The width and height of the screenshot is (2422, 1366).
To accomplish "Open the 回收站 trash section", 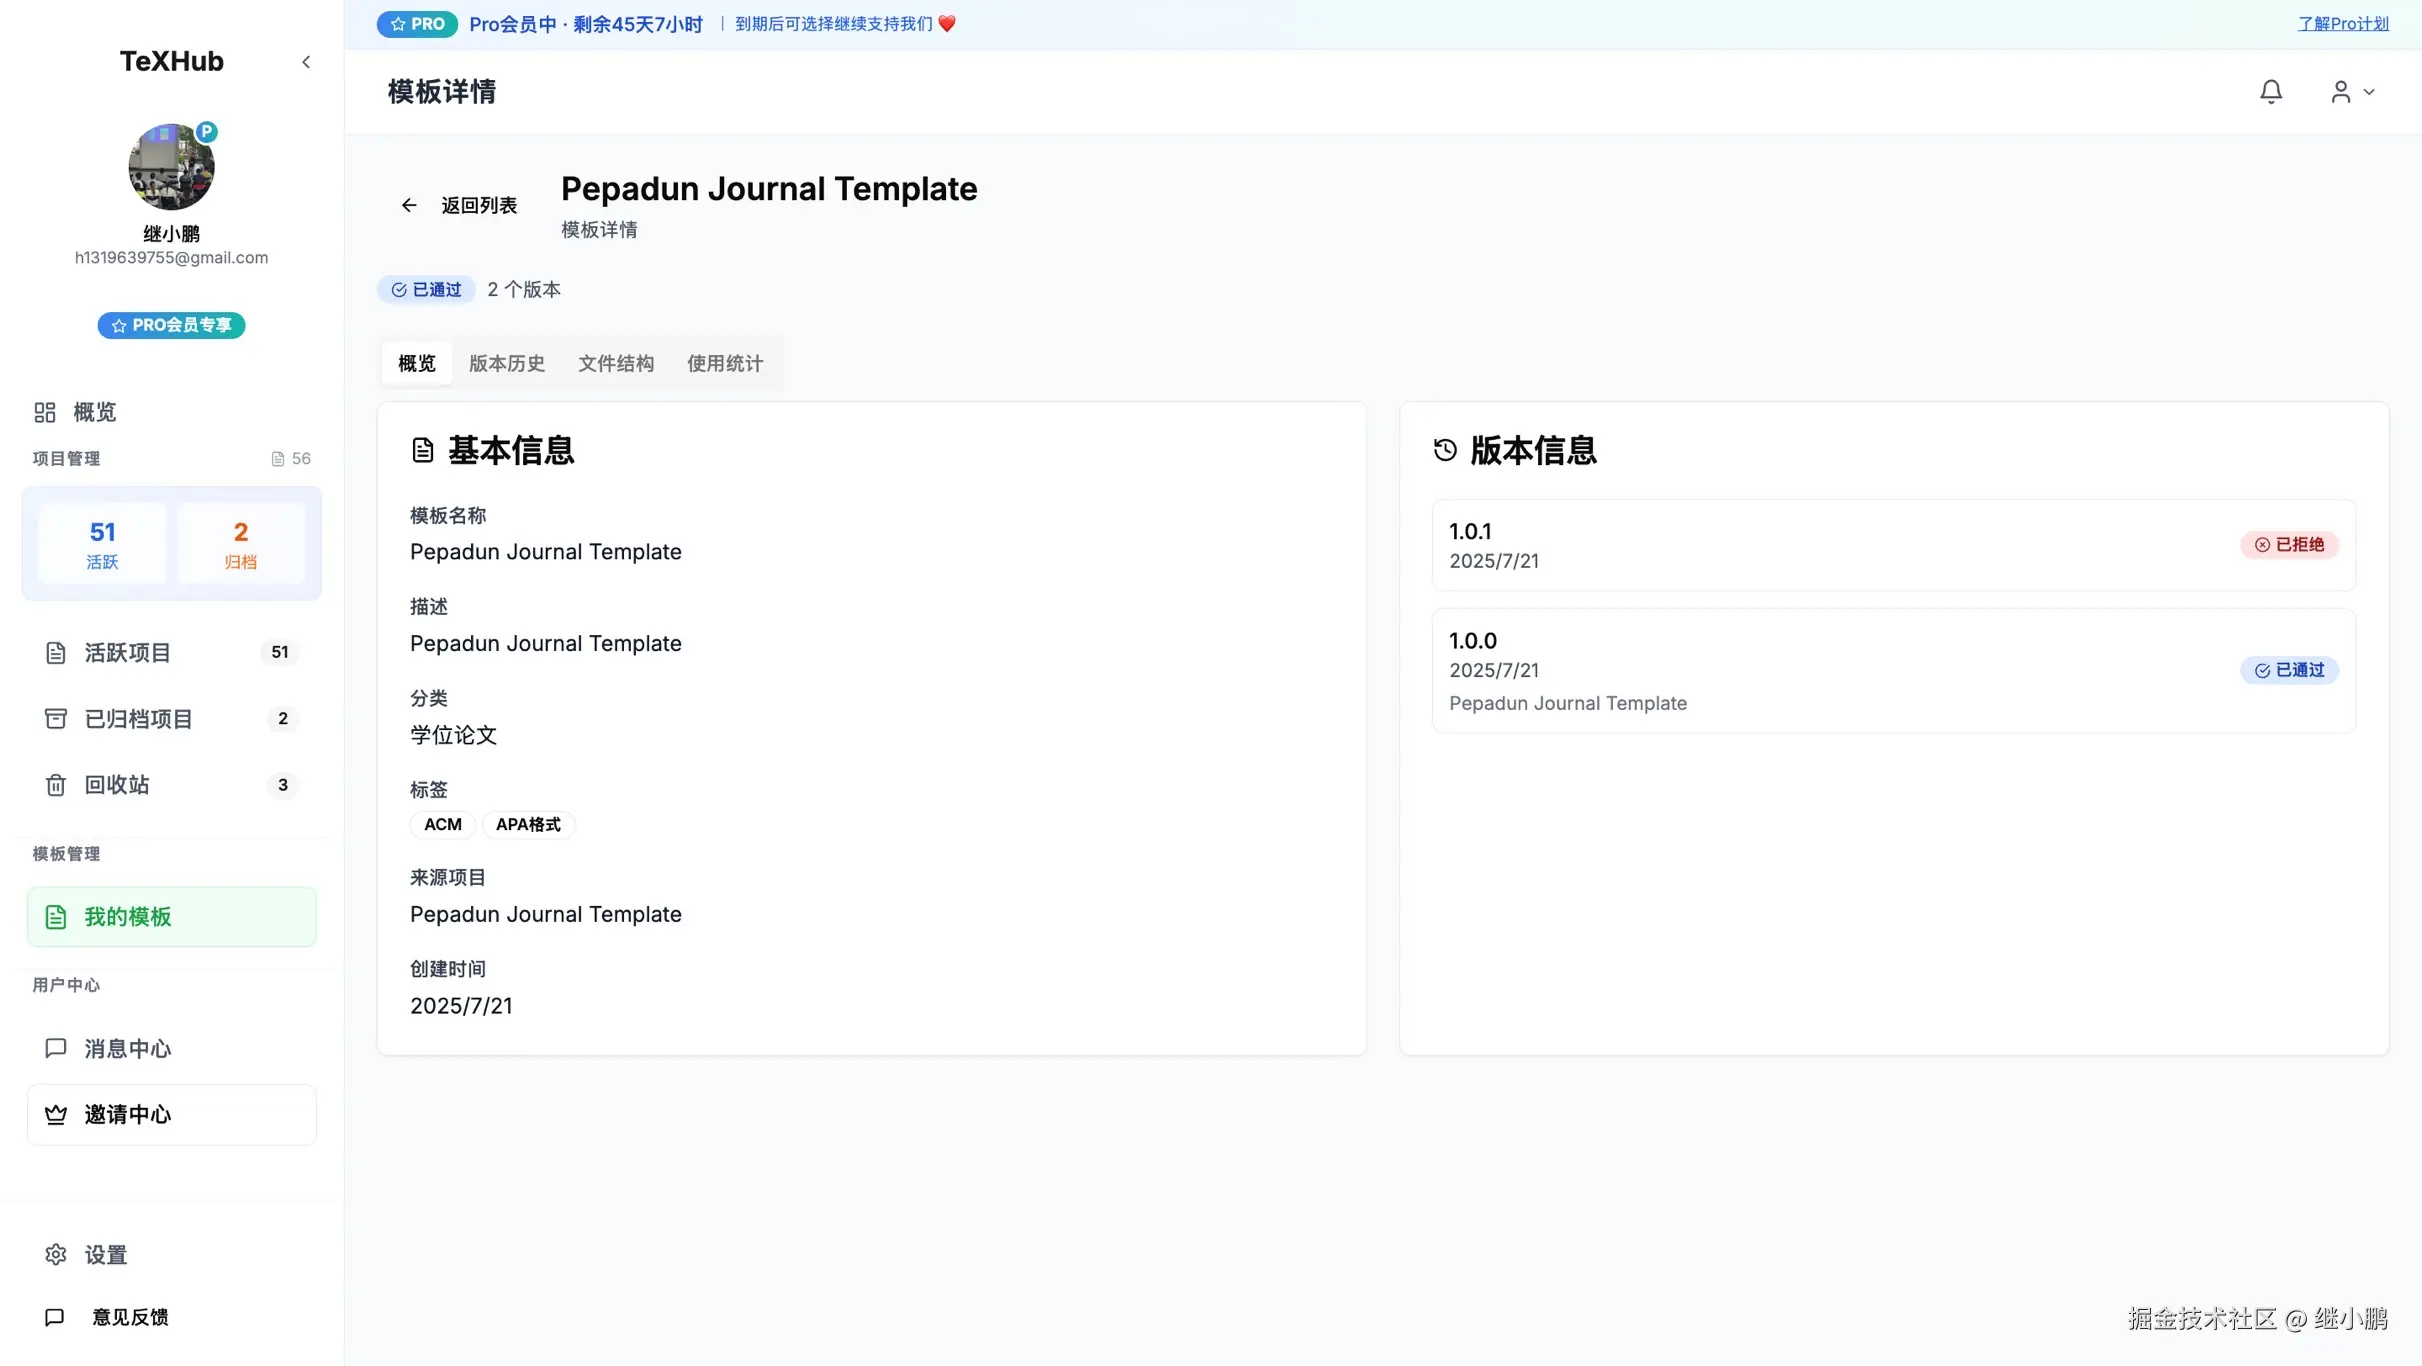I will tap(119, 785).
